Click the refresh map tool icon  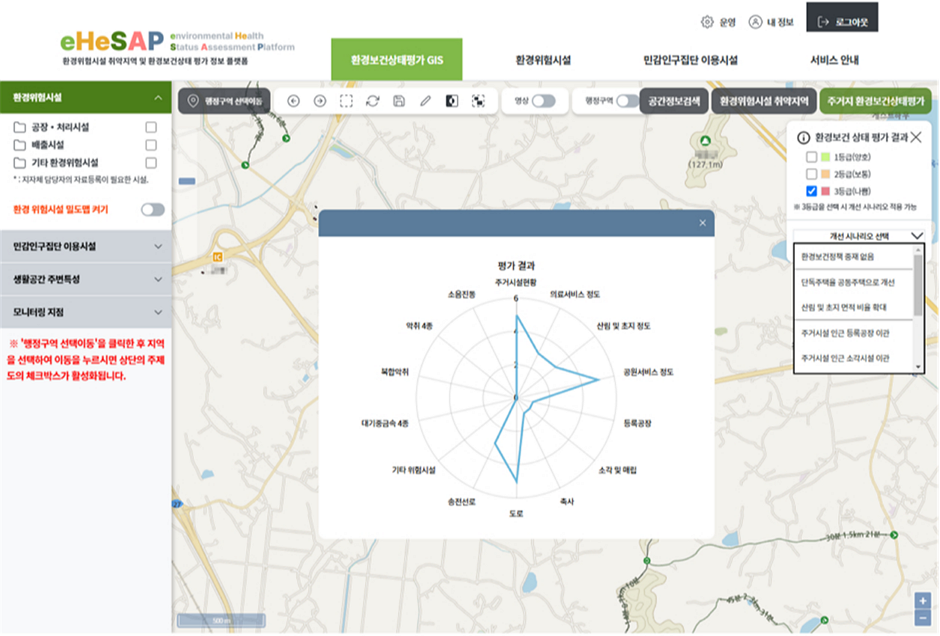(x=372, y=101)
